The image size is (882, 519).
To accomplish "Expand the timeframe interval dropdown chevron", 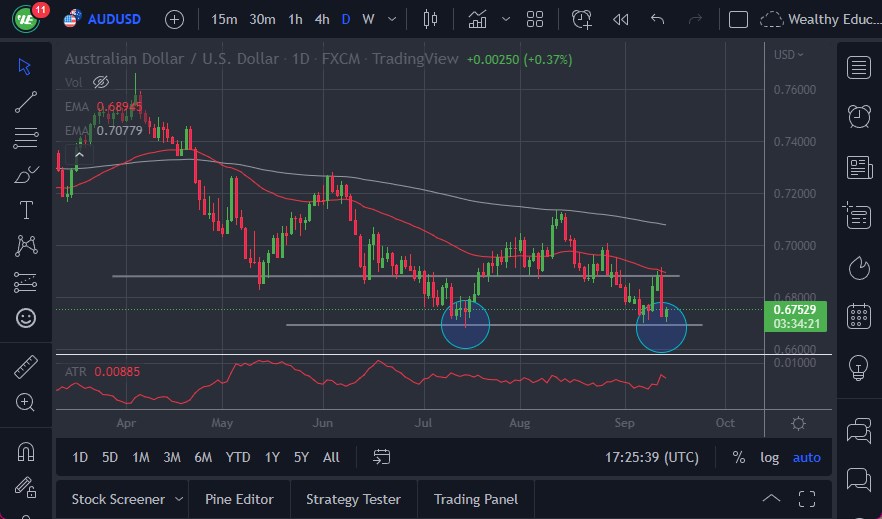I will [391, 19].
